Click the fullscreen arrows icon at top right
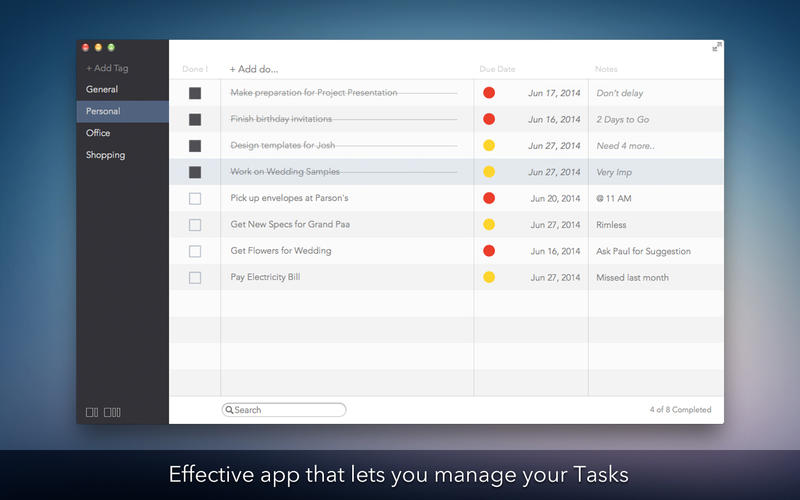The image size is (800, 500). [717, 47]
